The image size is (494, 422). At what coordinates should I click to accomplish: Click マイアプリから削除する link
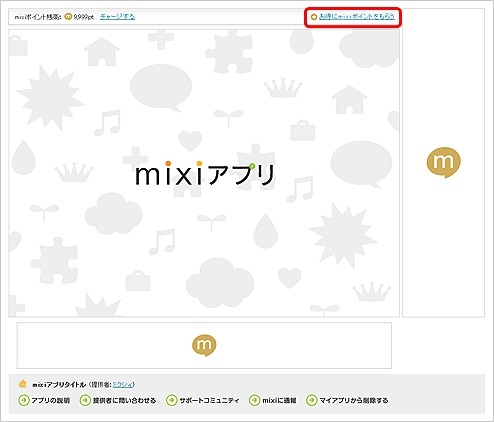[x=354, y=400]
